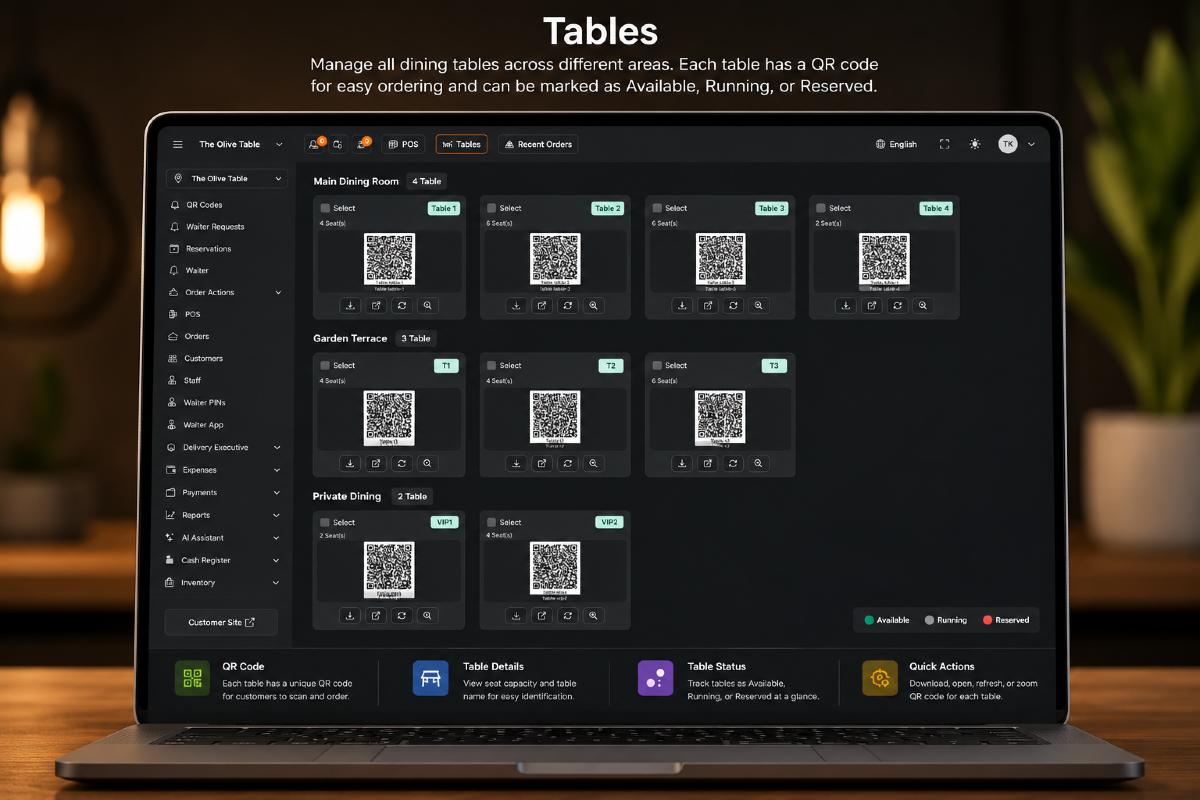Tick the Select checkbox for Table 2

tap(491, 208)
